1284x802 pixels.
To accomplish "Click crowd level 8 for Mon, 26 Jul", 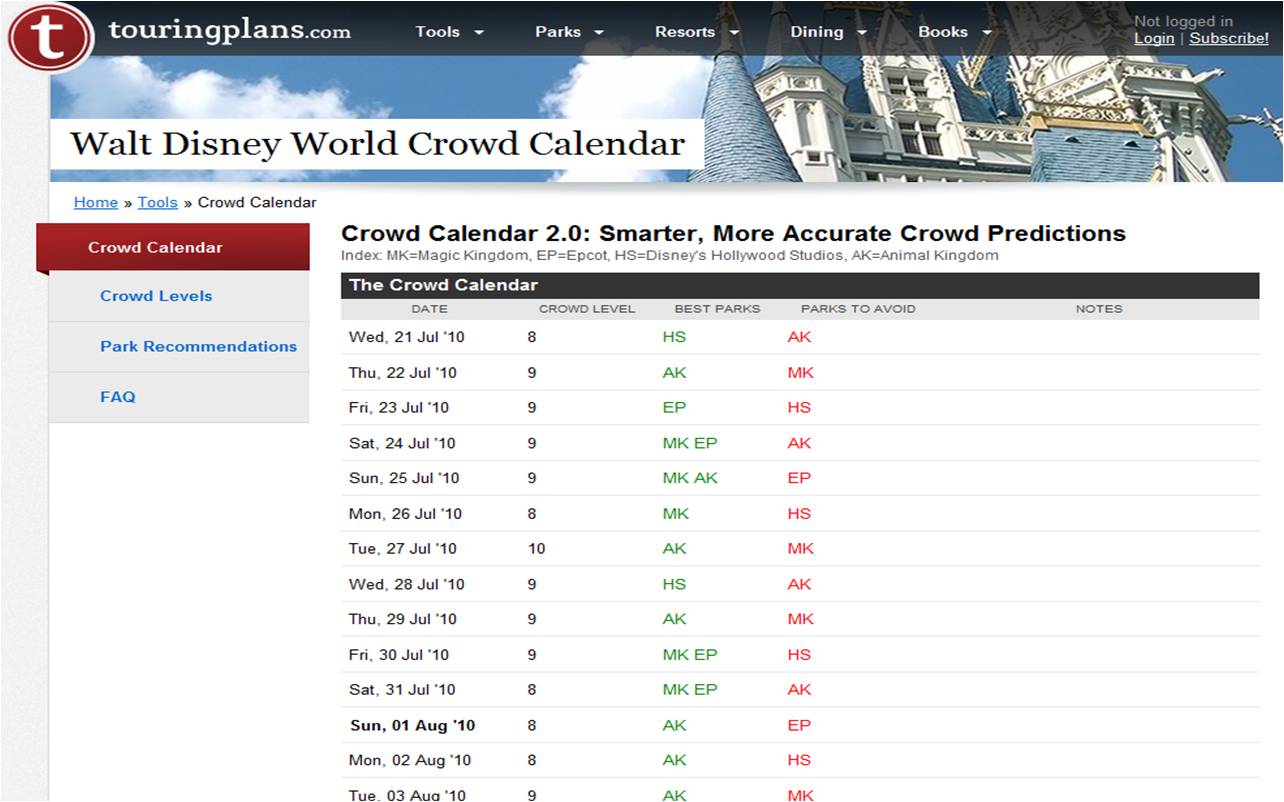I will (x=532, y=514).
